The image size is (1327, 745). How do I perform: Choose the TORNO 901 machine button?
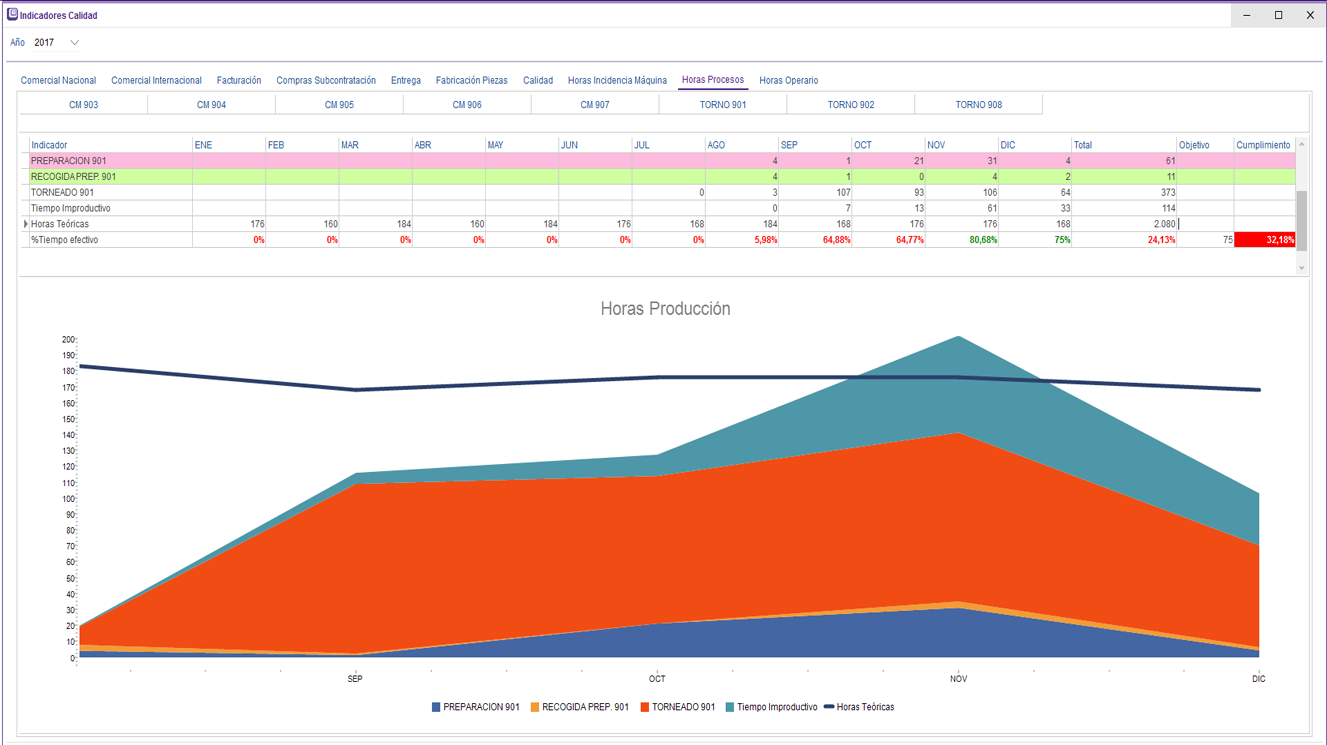click(x=722, y=105)
